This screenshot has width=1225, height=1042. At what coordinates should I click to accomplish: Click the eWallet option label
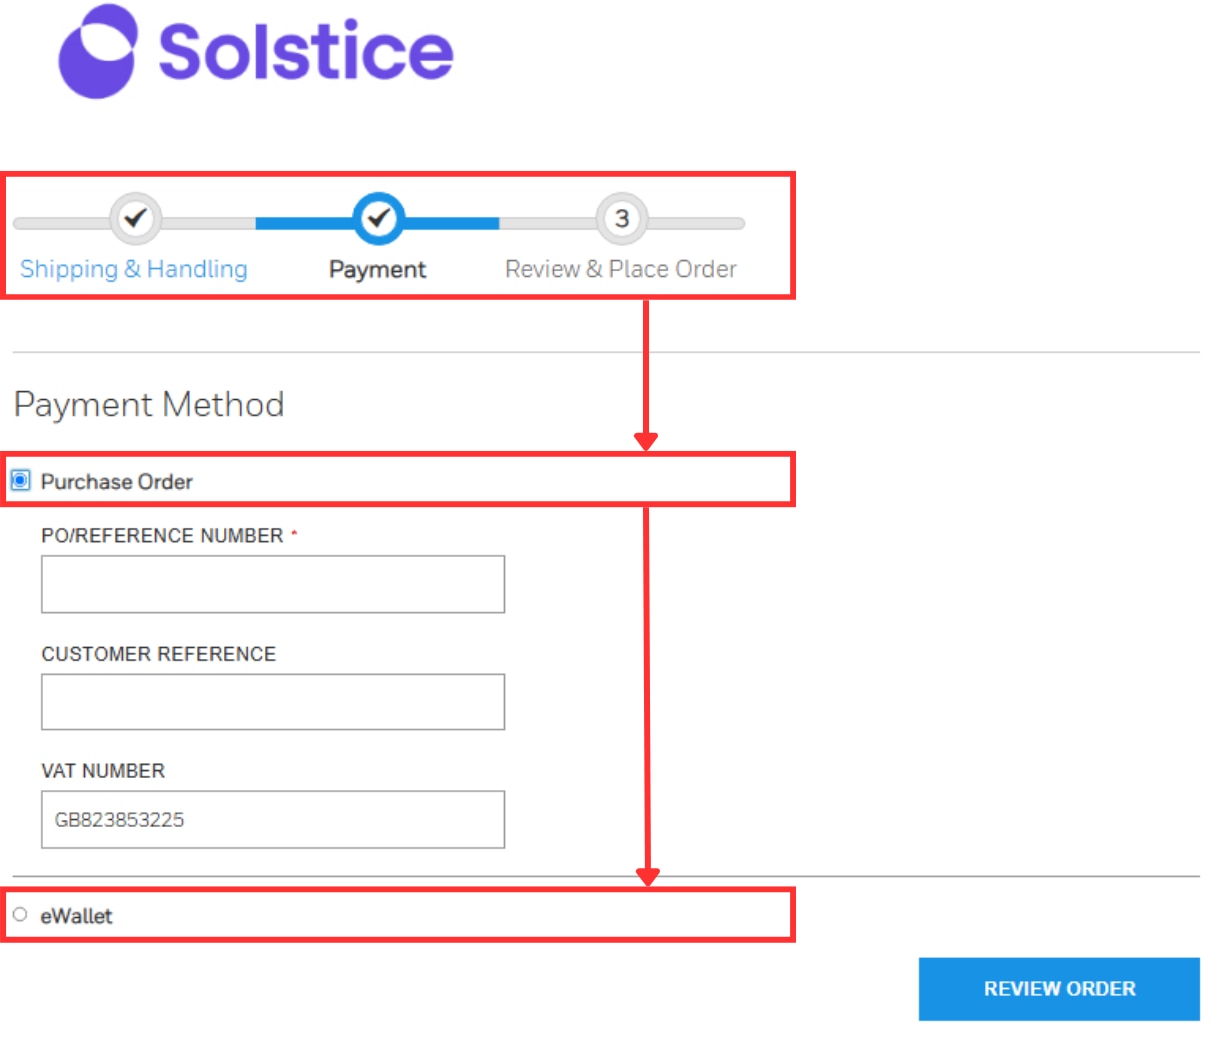77,916
